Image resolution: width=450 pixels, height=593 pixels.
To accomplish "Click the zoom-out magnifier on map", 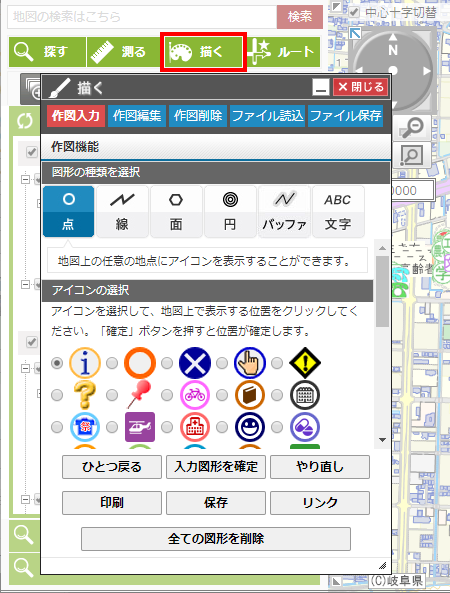I will [x=411, y=127].
